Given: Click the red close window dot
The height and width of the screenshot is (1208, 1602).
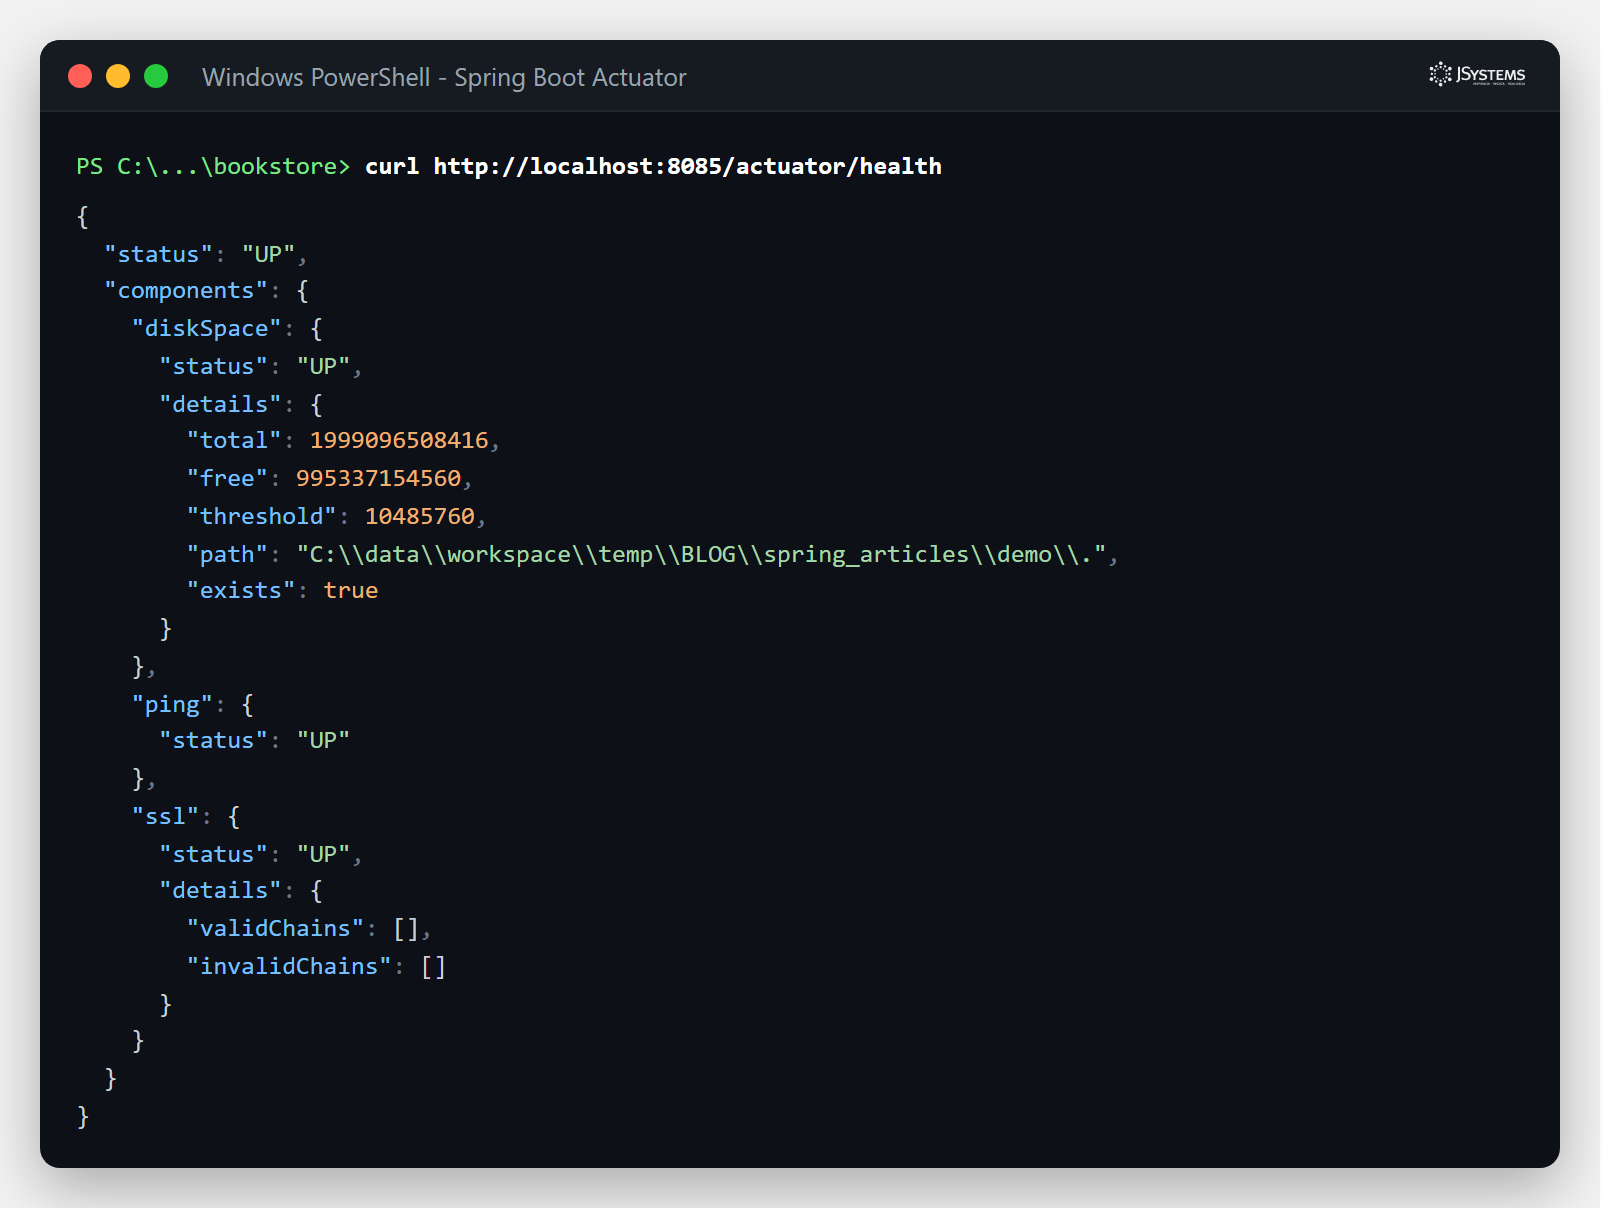Looking at the screenshot, I should click(x=80, y=76).
